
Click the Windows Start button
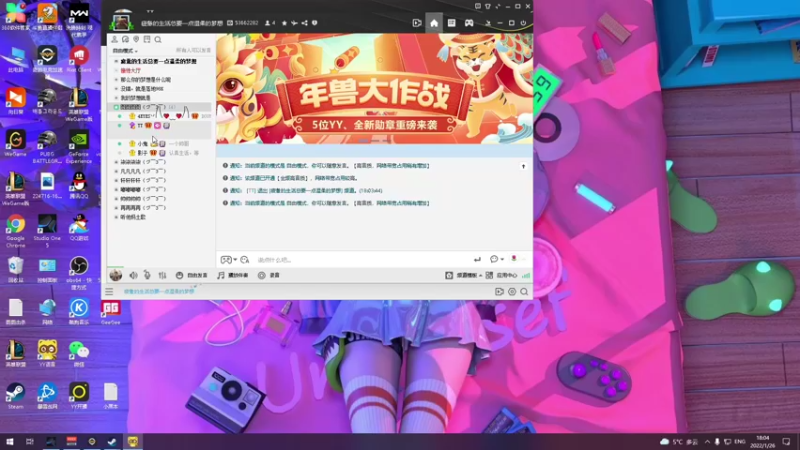click(9, 442)
